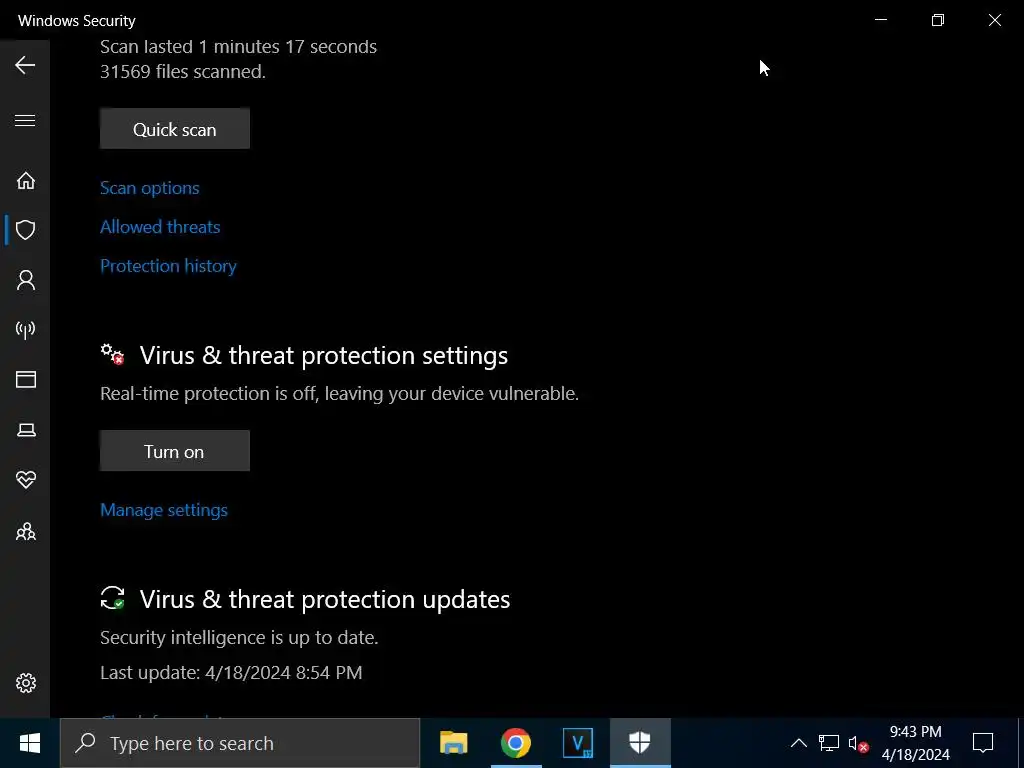Image resolution: width=1024 pixels, height=768 pixels.
Task: Open File Explorer from the taskbar
Action: pos(453,743)
